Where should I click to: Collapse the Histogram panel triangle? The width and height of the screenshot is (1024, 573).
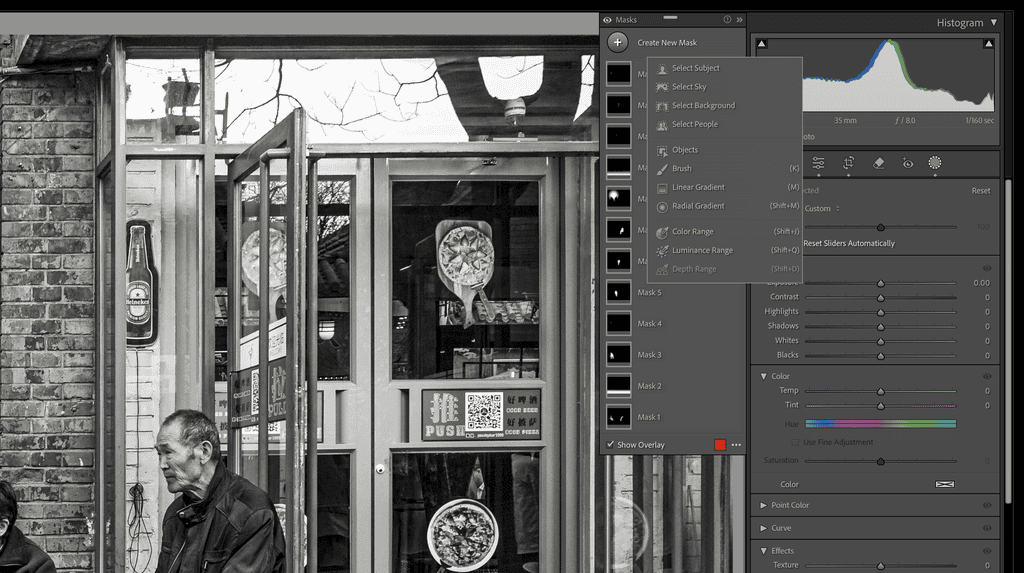click(993, 23)
